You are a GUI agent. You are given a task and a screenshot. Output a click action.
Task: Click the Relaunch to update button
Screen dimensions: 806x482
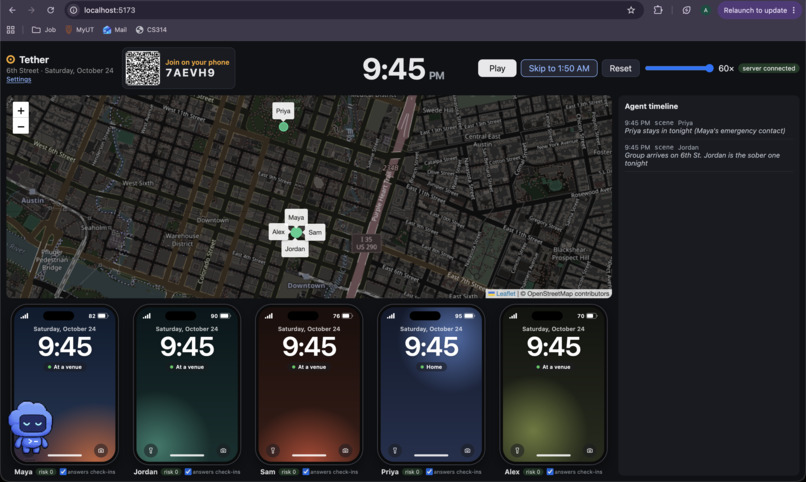click(755, 10)
